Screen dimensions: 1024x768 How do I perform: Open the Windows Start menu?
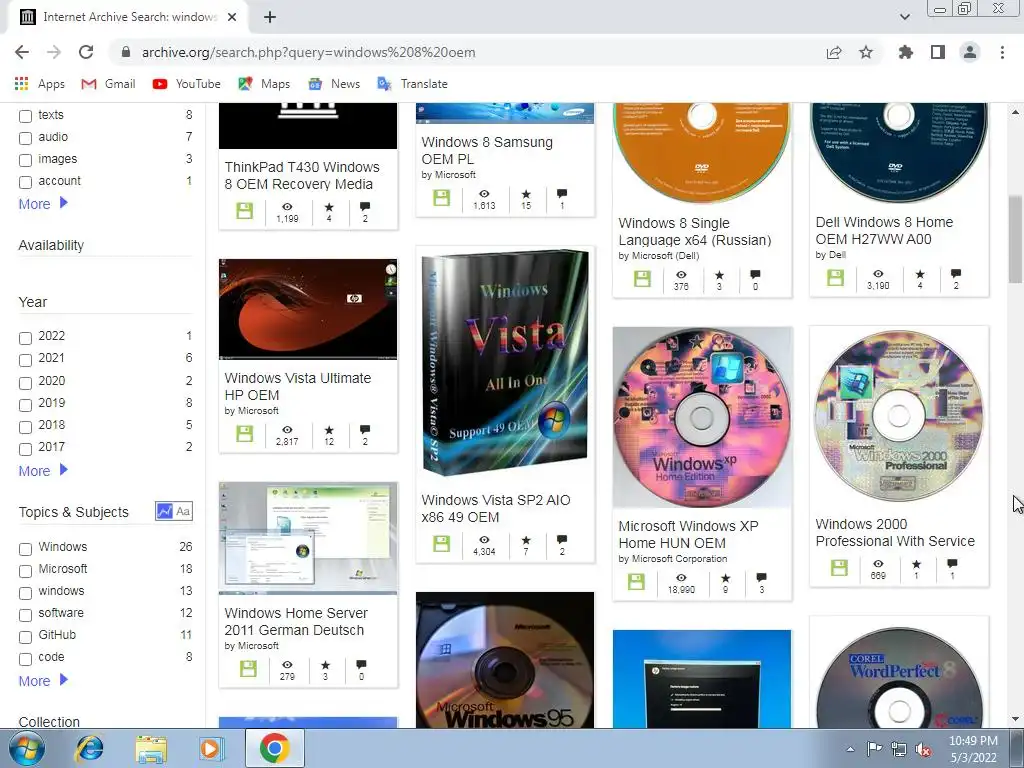pyautogui.click(x=26, y=749)
